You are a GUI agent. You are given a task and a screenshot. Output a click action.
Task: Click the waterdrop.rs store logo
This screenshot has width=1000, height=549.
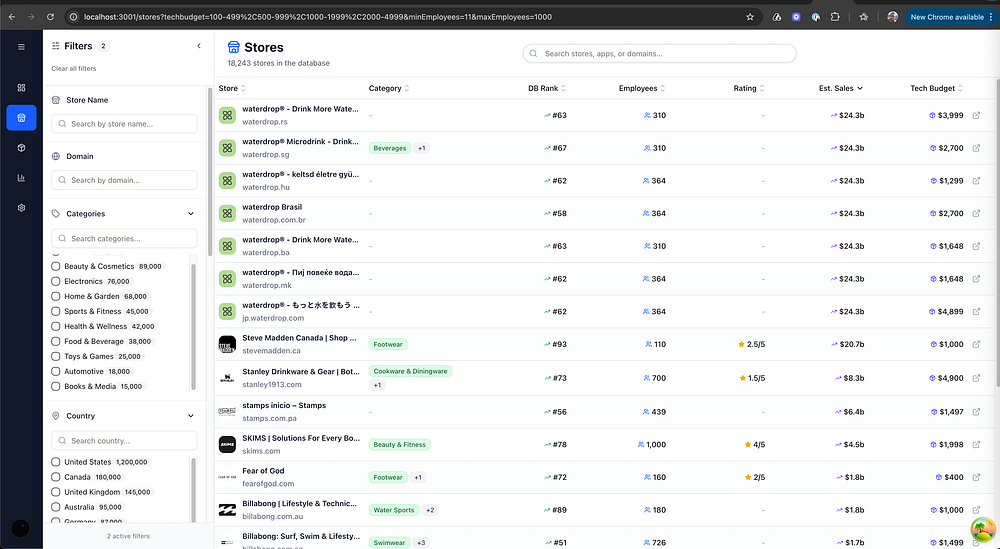pos(227,115)
